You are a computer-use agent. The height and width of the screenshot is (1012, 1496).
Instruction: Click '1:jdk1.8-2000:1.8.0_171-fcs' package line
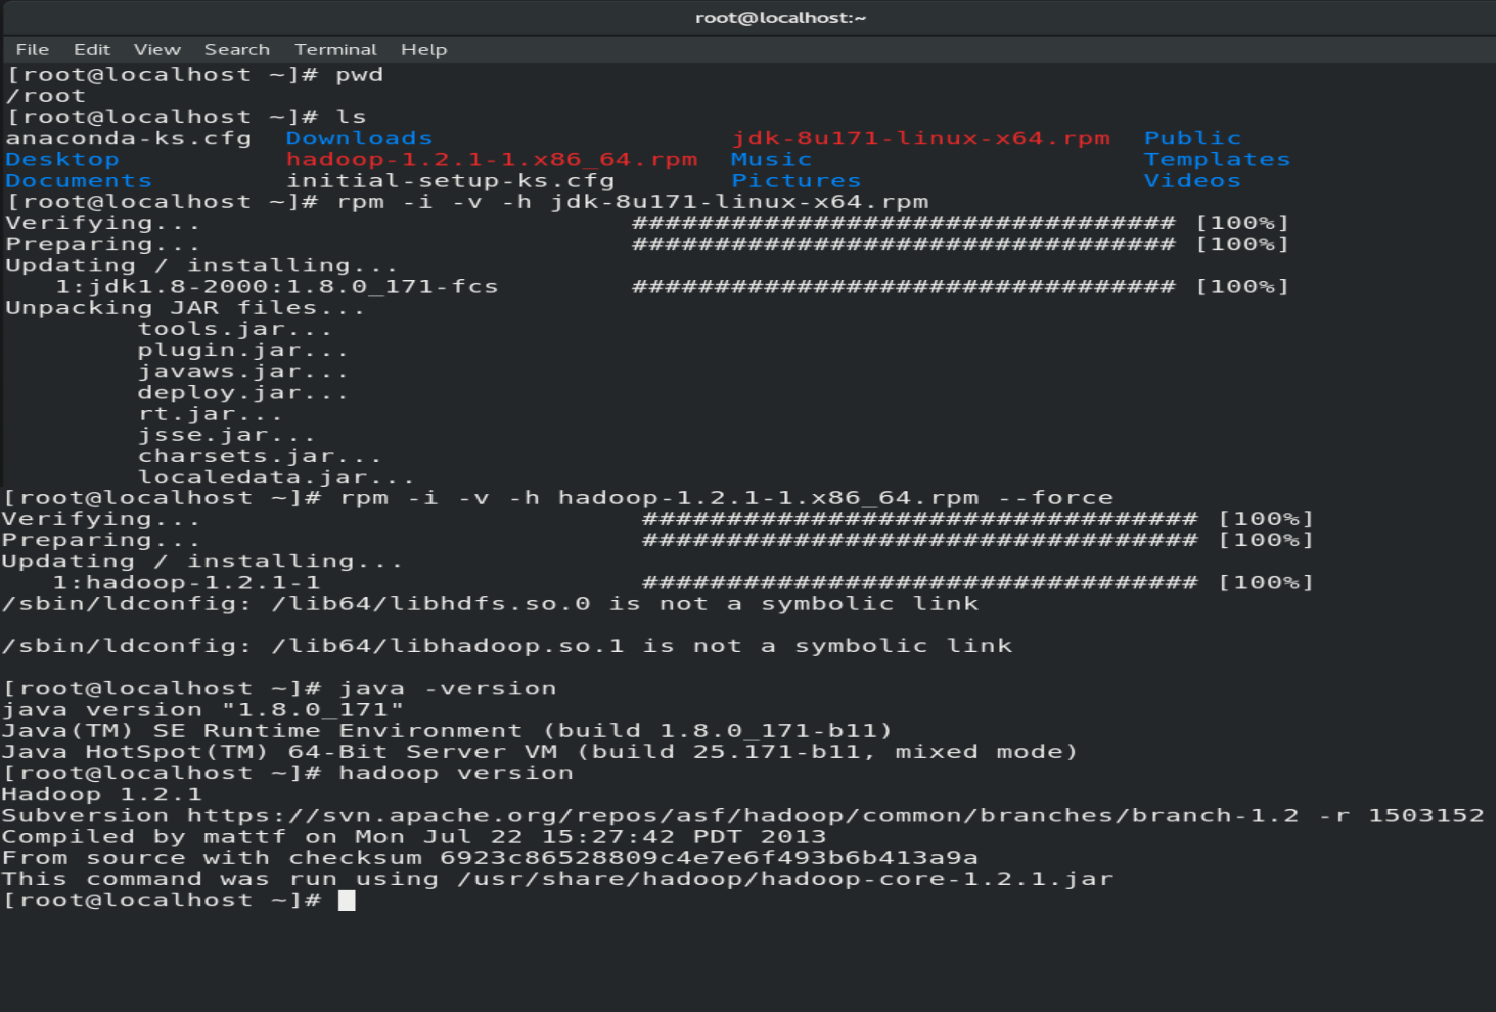[276, 286]
